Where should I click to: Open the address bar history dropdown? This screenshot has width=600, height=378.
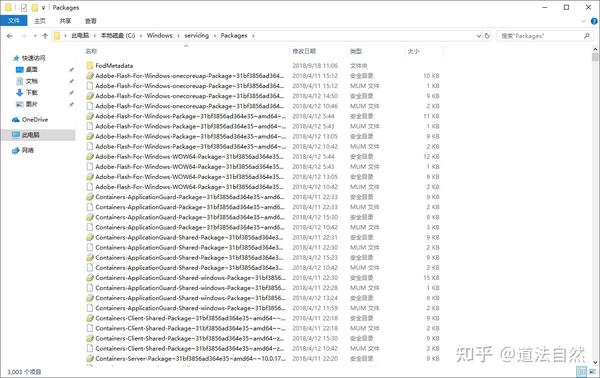point(479,36)
